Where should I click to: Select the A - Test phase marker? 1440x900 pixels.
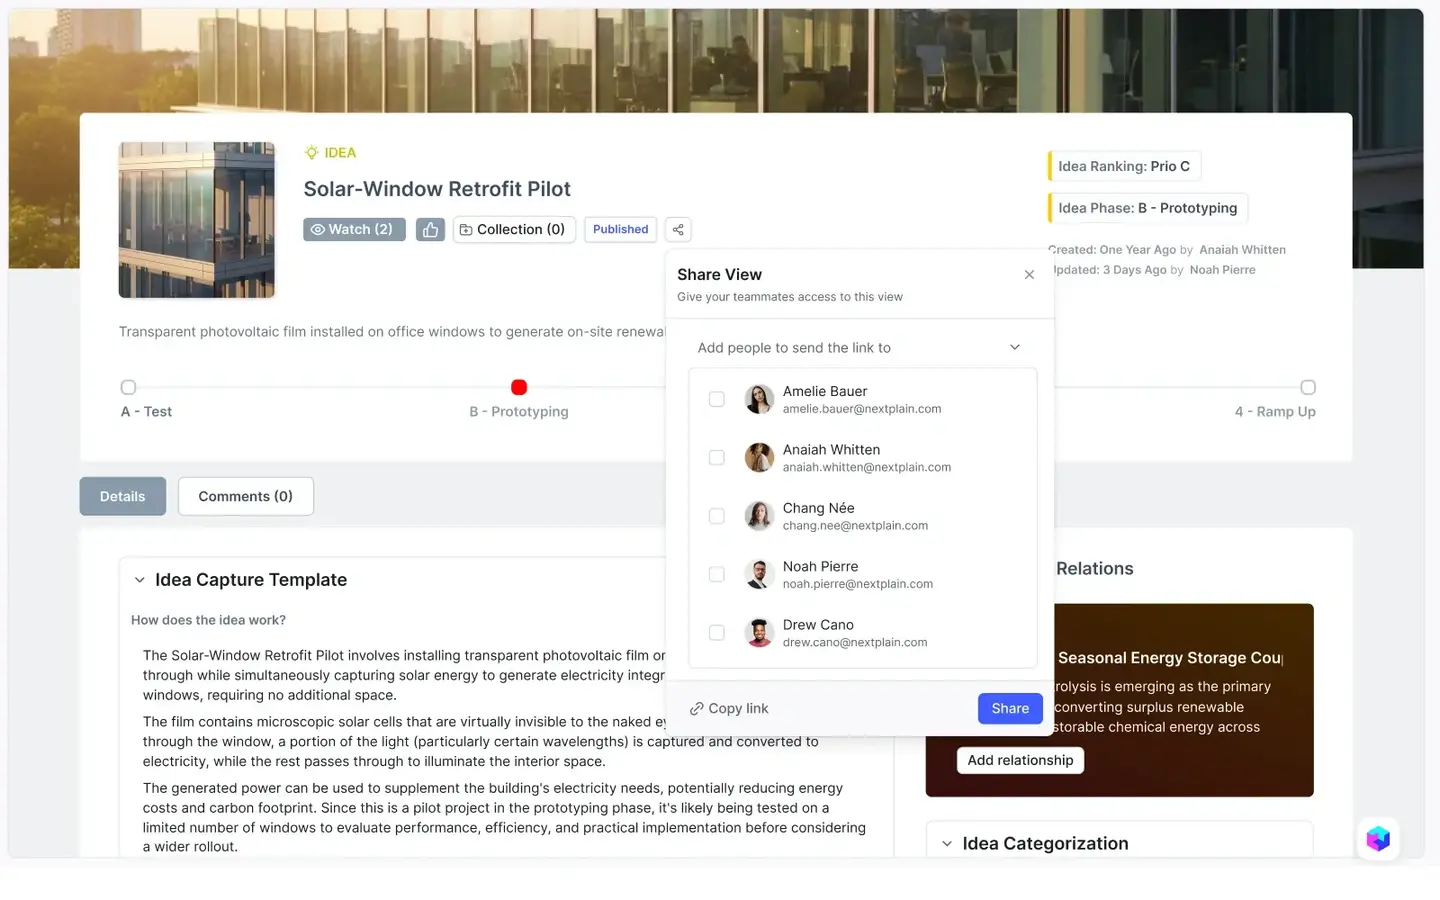[x=128, y=388]
